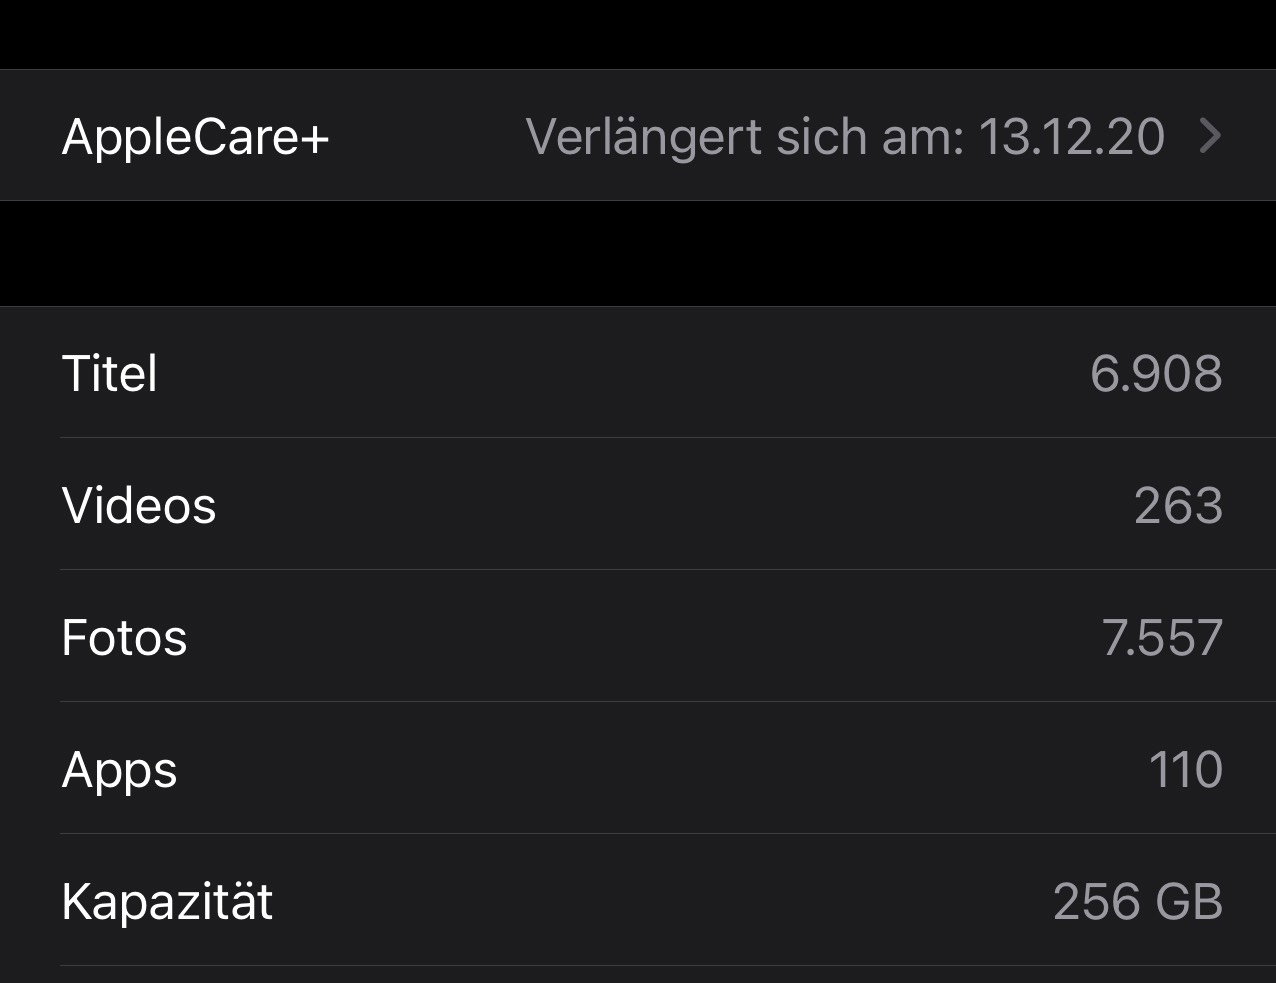
Task: Expand the AppleCare+ chevron arrow
Action: coord(1209,137)
